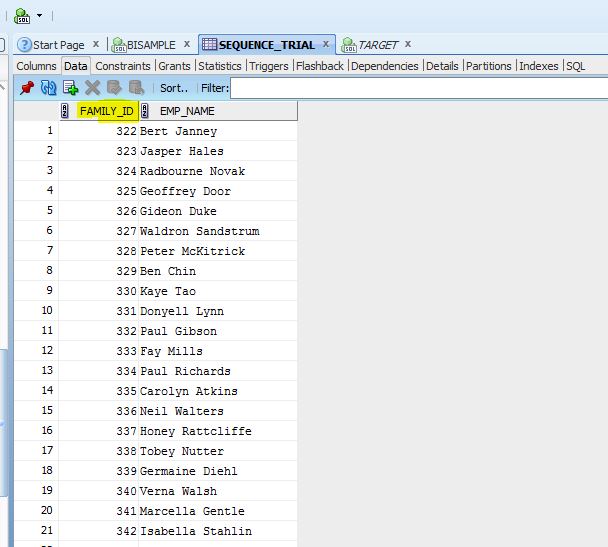Click the Start Page question mark icon
This screenshot has height=547, width=608.
click(24, 45)
